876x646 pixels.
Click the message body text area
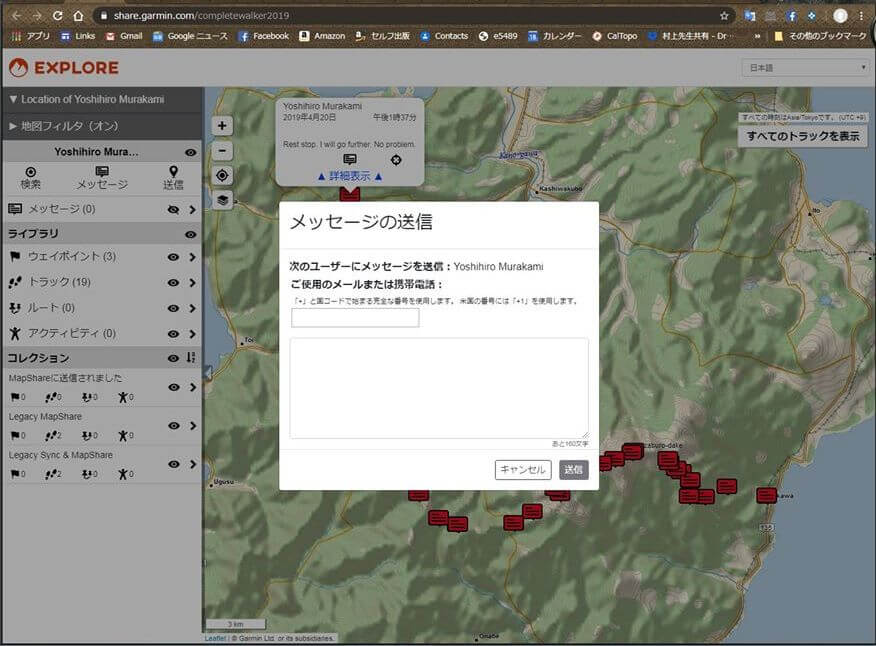click(x=439, y=388)
